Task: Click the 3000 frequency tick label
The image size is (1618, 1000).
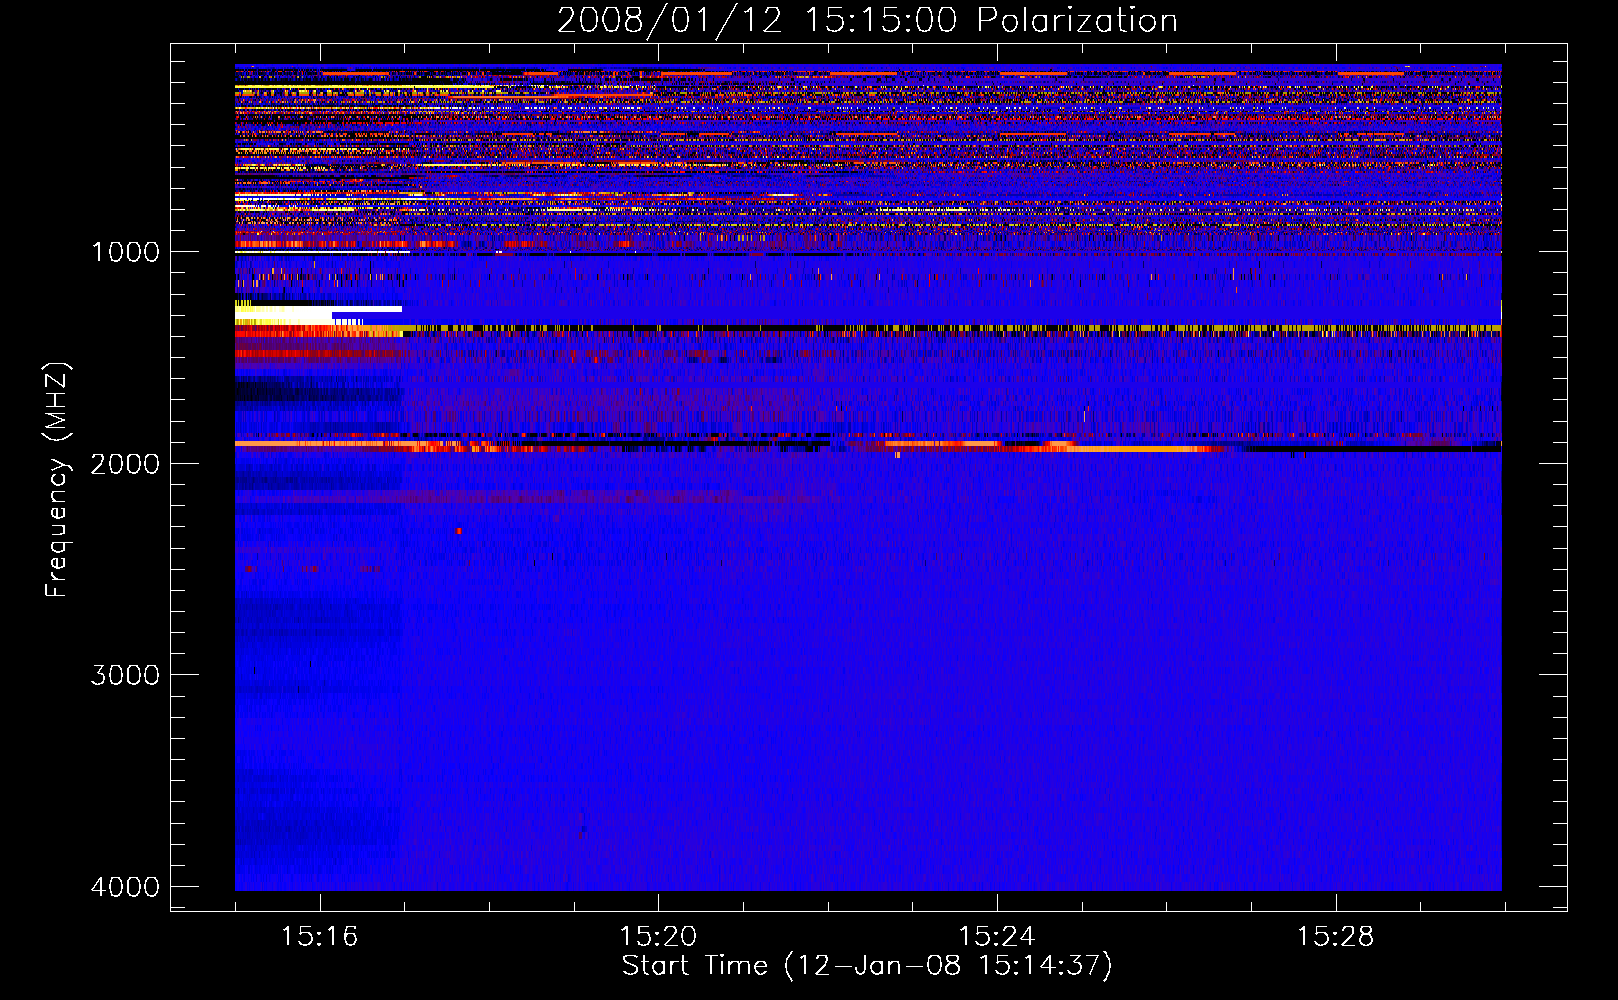Action: click(x=125, y=675)
